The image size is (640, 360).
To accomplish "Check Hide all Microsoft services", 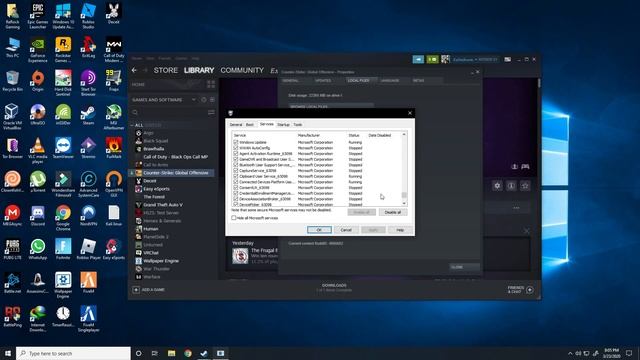I will click(234, 218).
